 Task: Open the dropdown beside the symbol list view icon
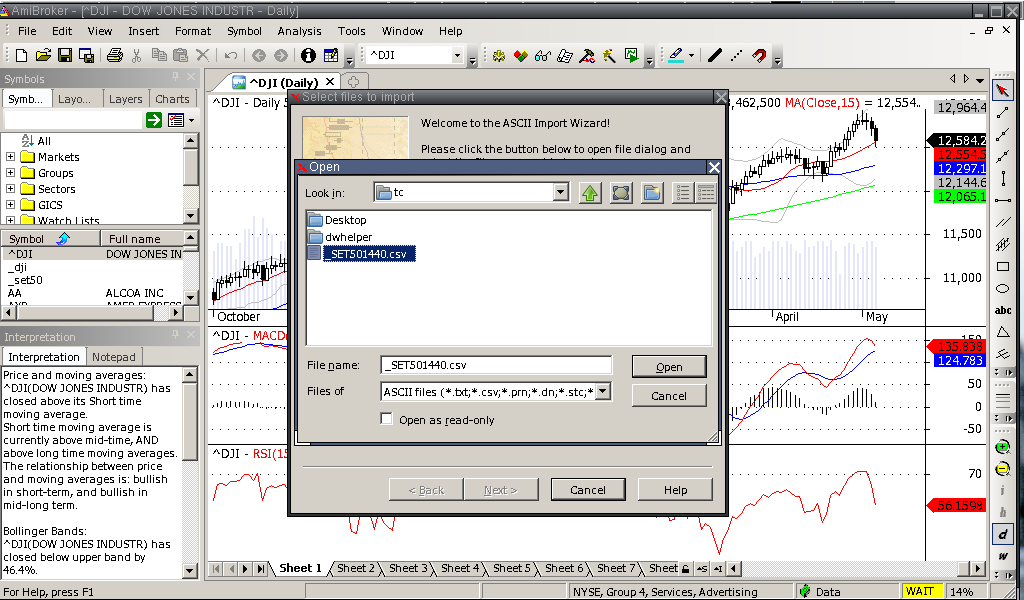tap(191, 120)
